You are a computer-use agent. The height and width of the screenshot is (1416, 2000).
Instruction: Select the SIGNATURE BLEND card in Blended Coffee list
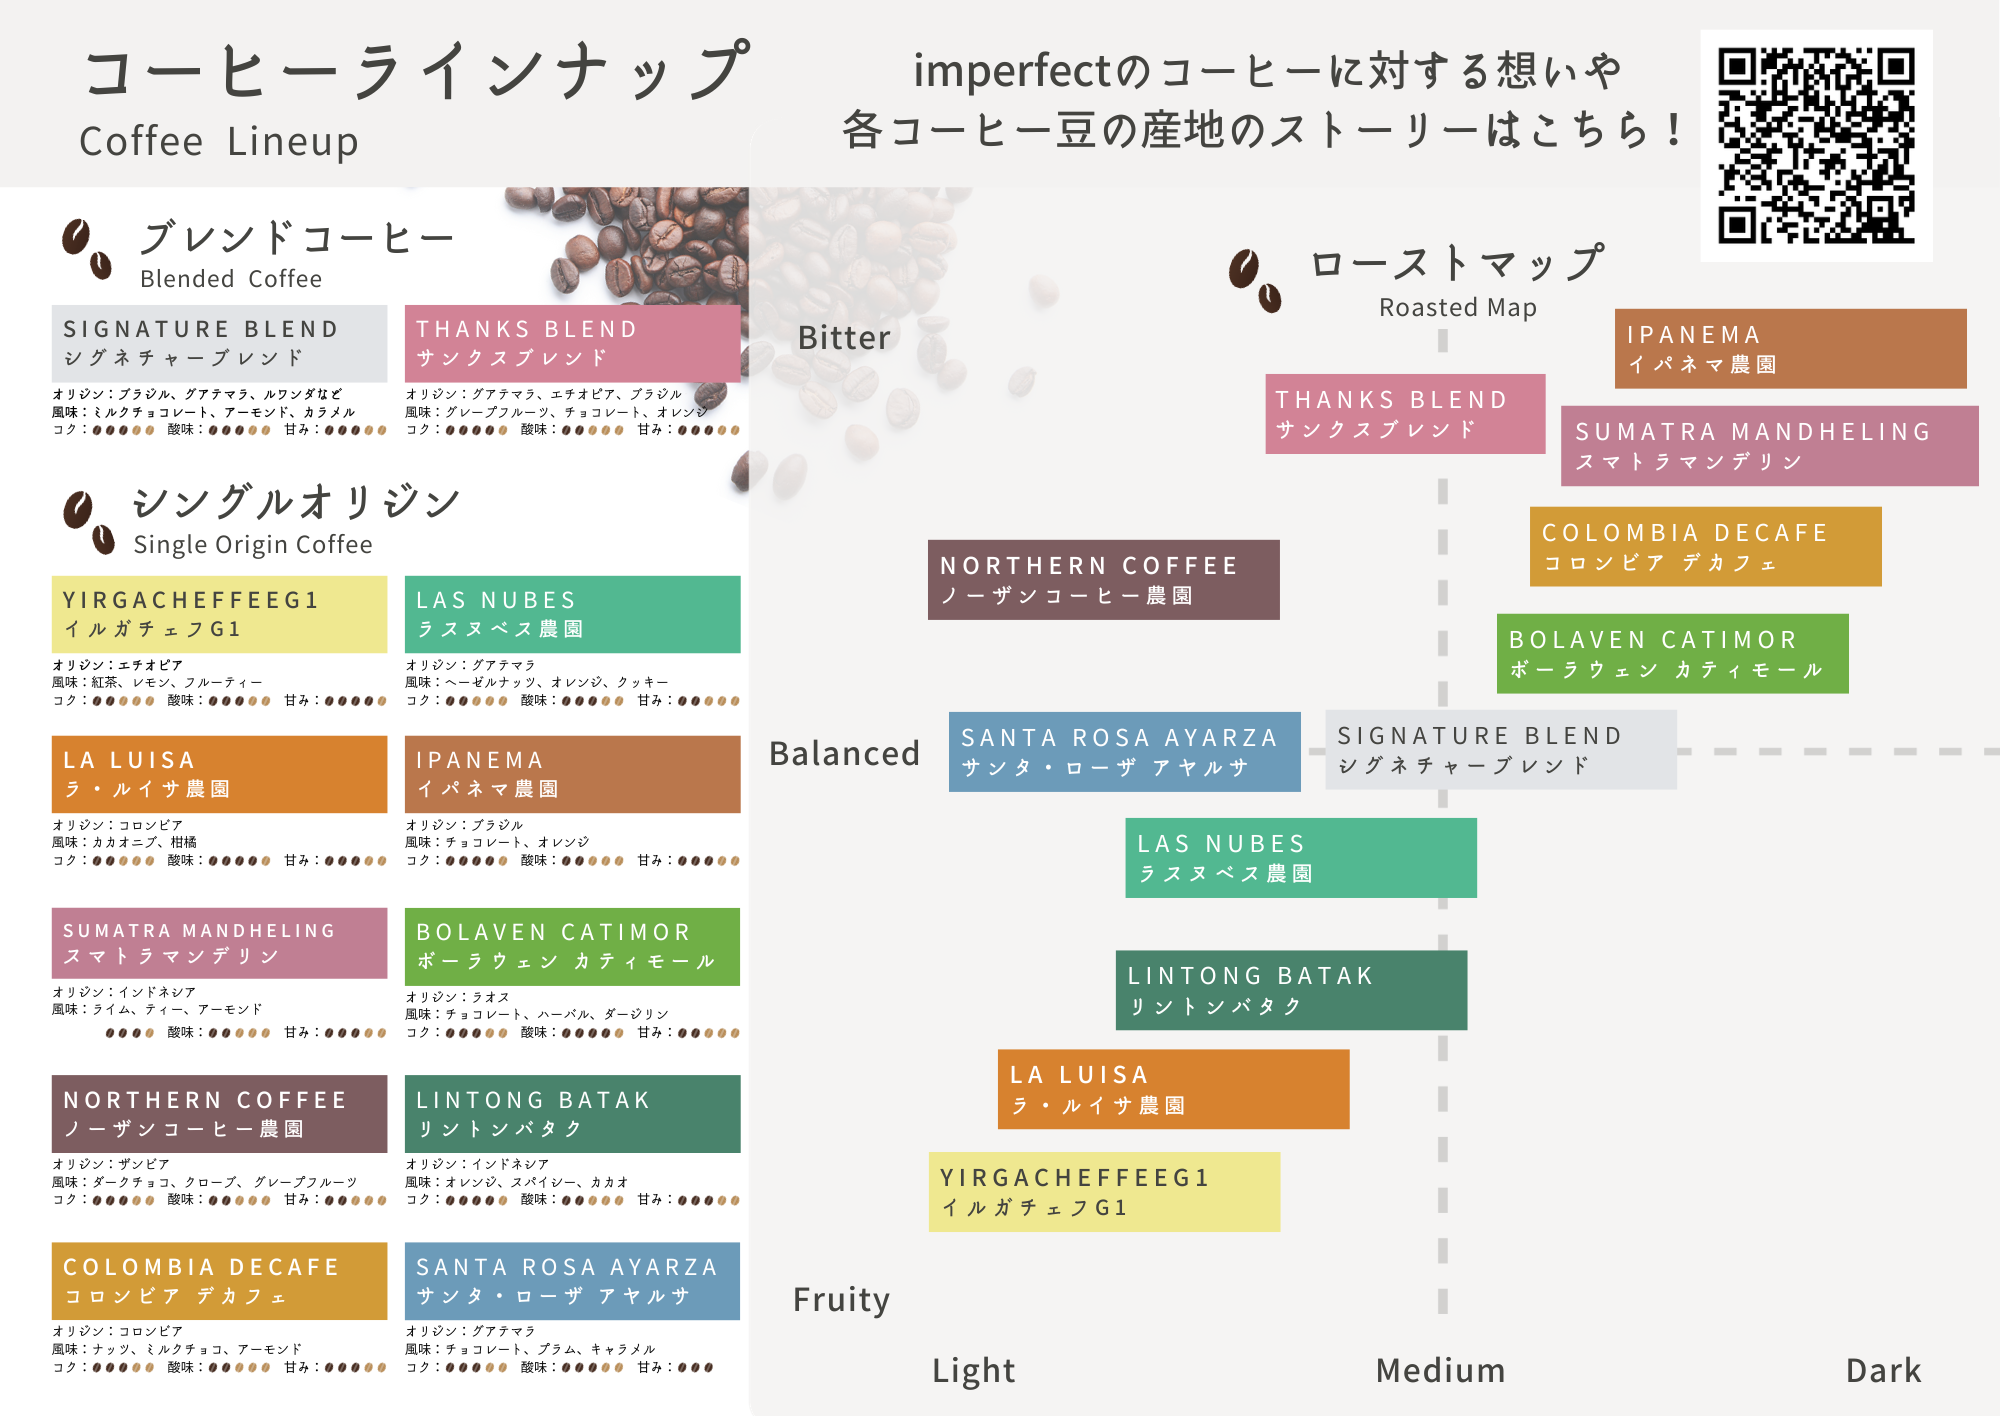pyautogui.click(x=219, y=343)
